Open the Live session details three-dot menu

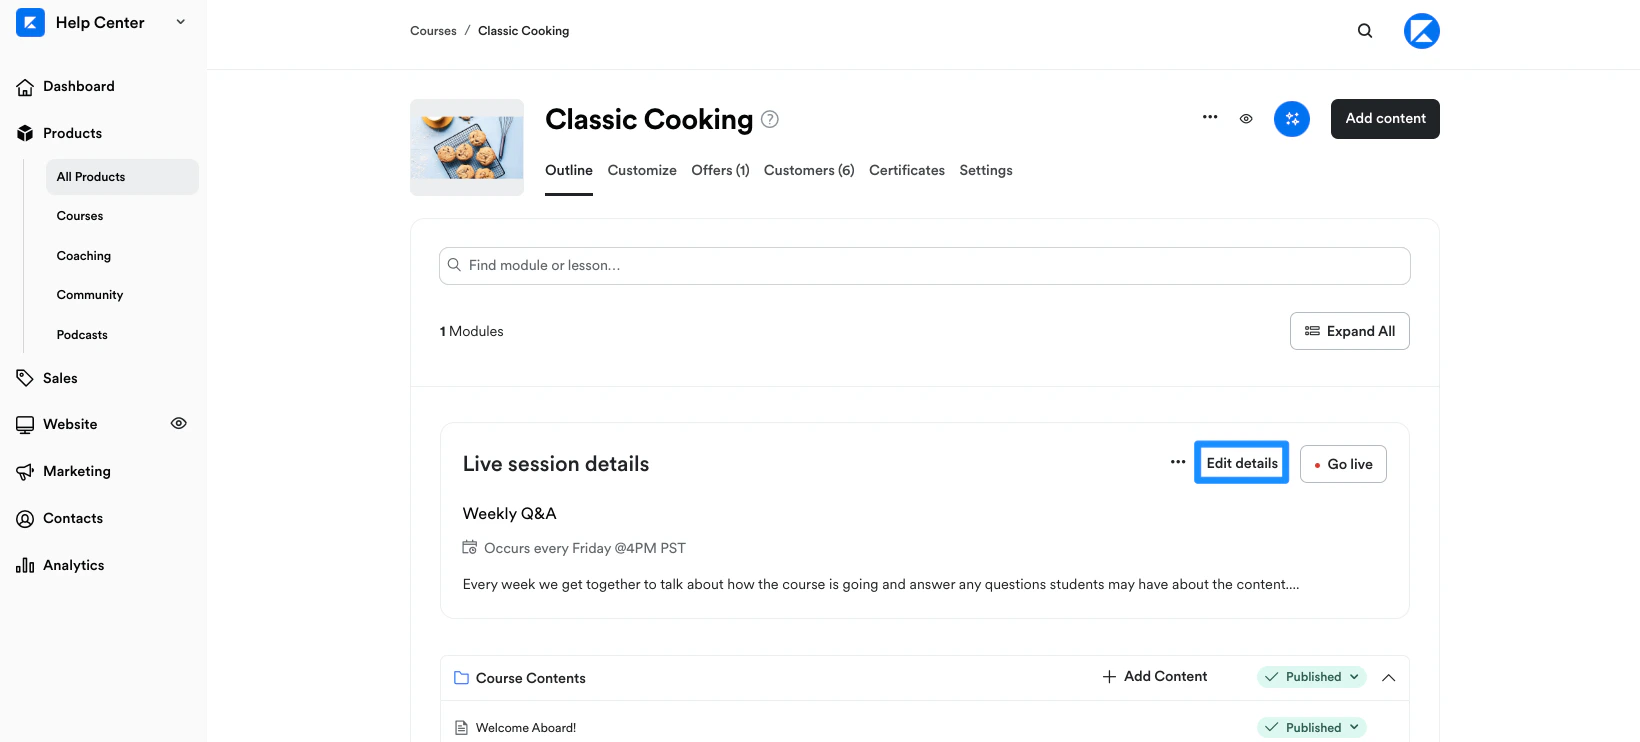1178,462
